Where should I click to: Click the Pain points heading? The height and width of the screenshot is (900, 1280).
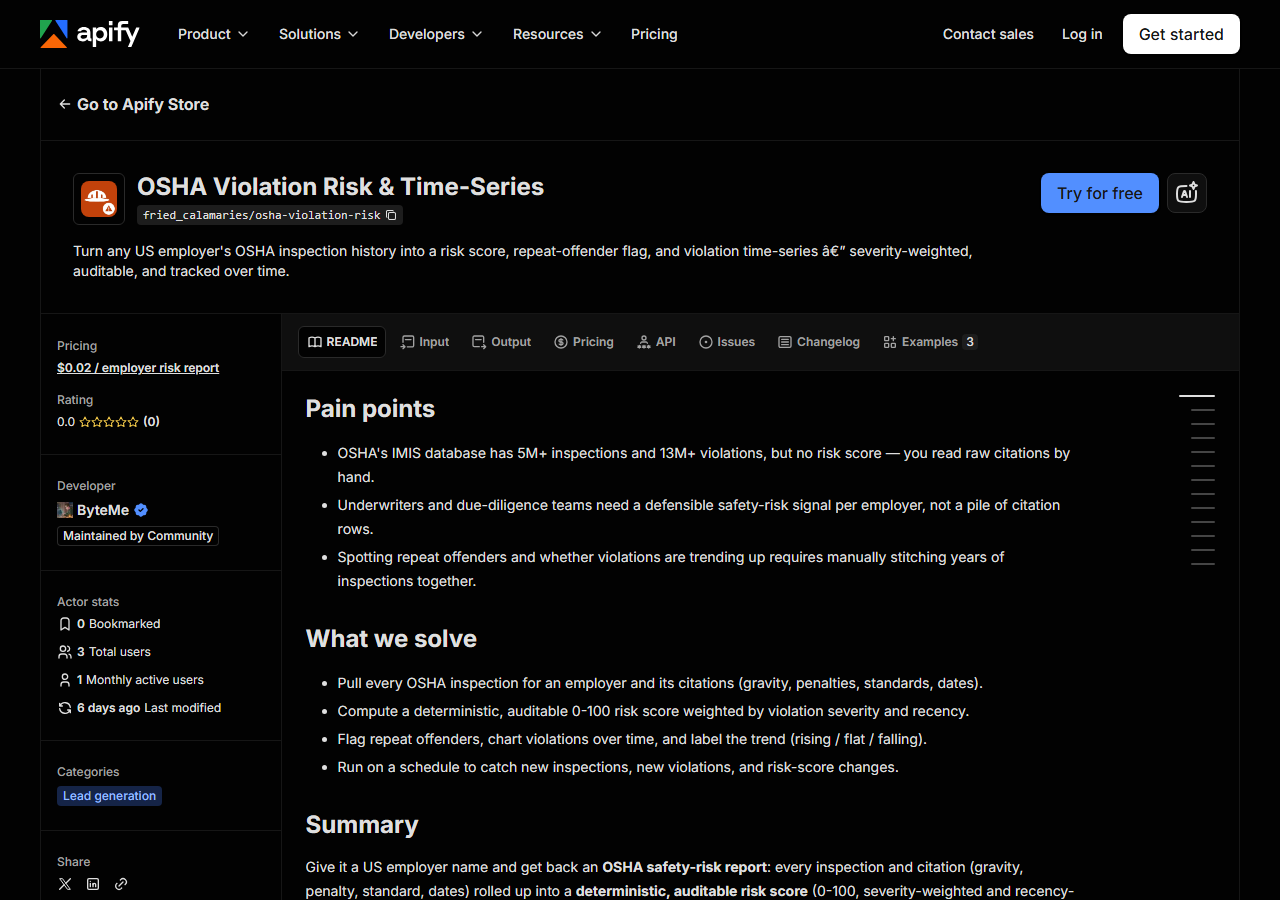click(x=370, y=408)
